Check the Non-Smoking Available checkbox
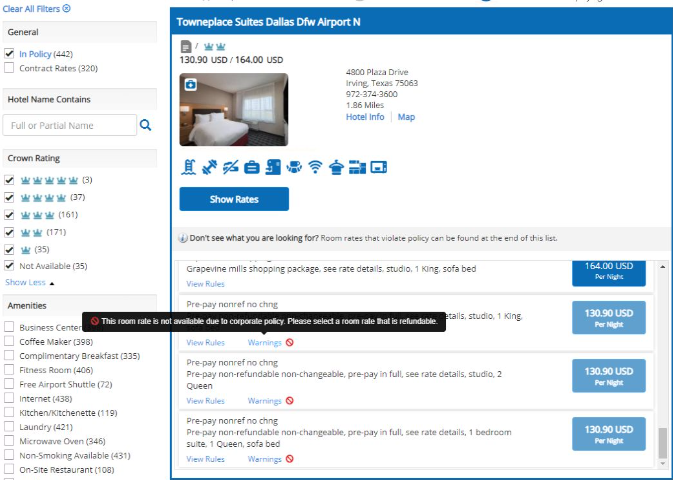This screenshot has height=480, width=673. [x=9, y=455]
